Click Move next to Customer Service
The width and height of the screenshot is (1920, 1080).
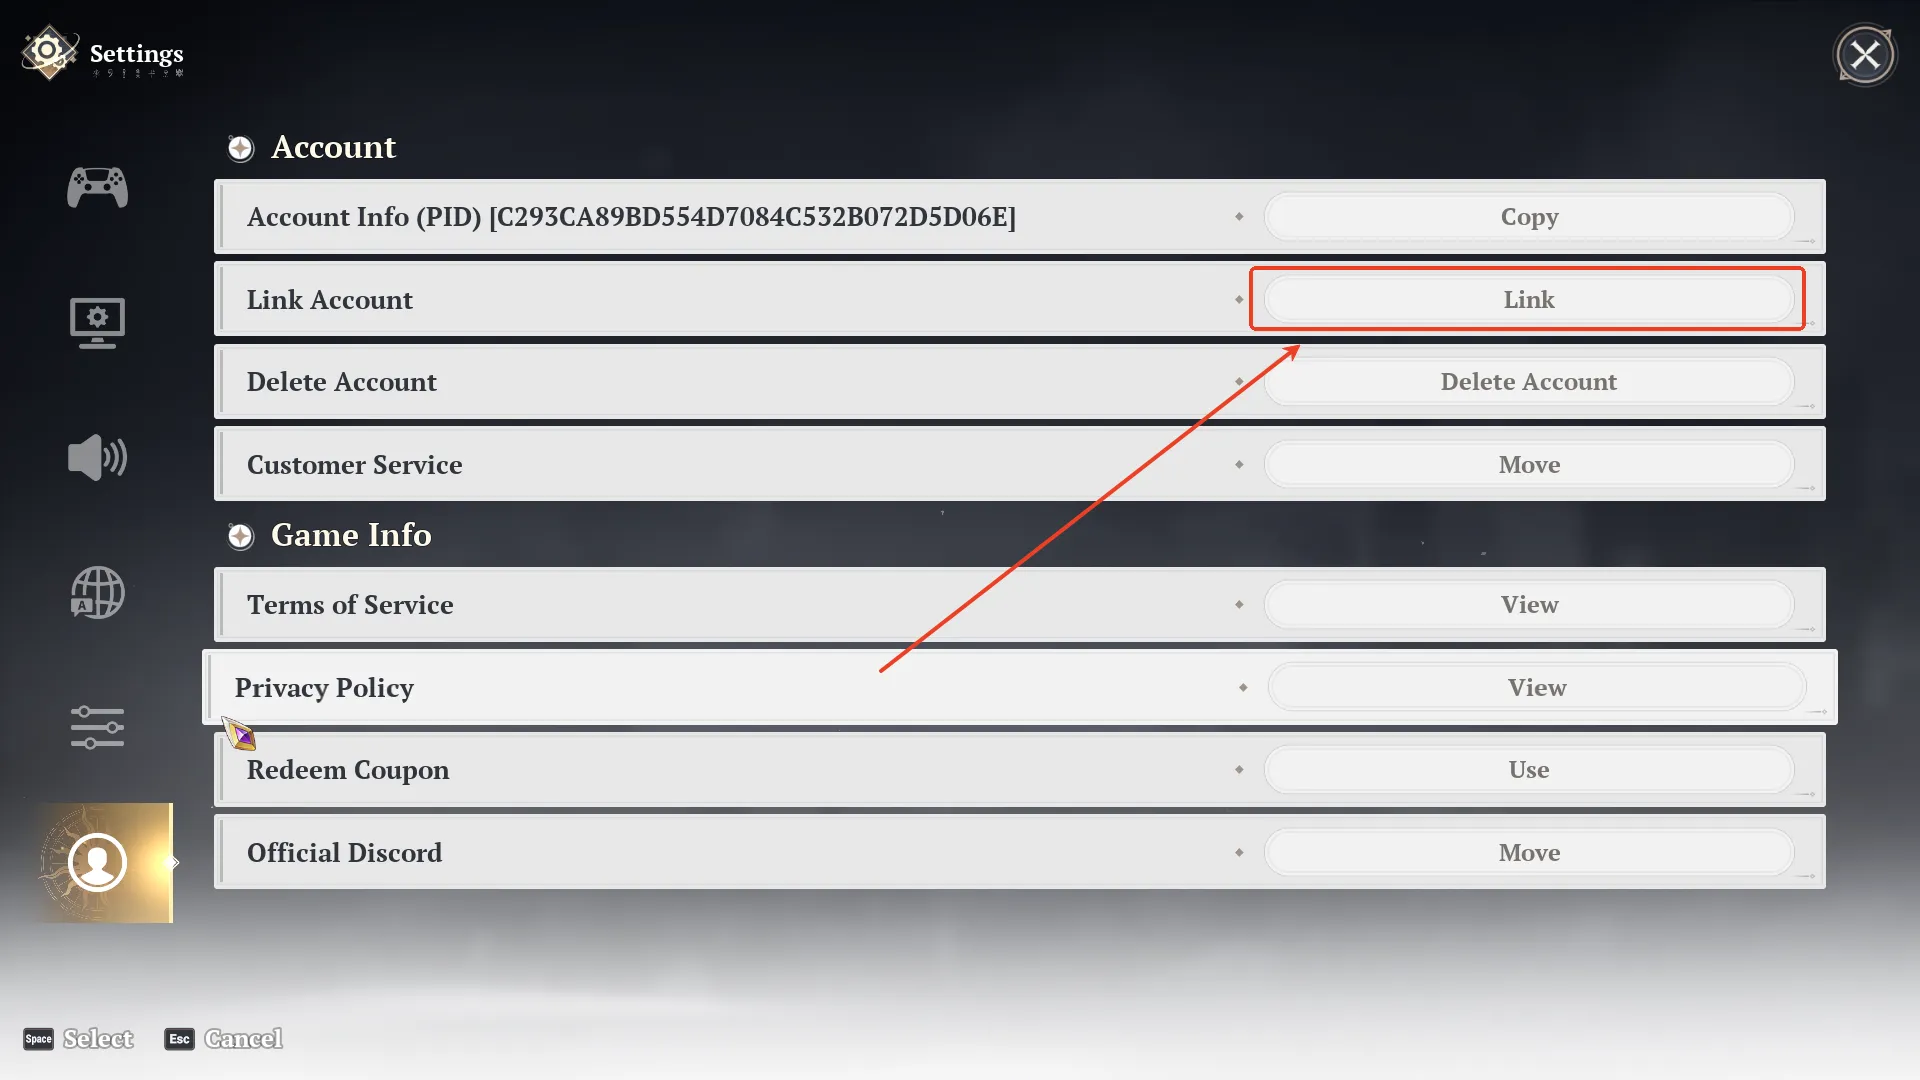click(1529, 465)
